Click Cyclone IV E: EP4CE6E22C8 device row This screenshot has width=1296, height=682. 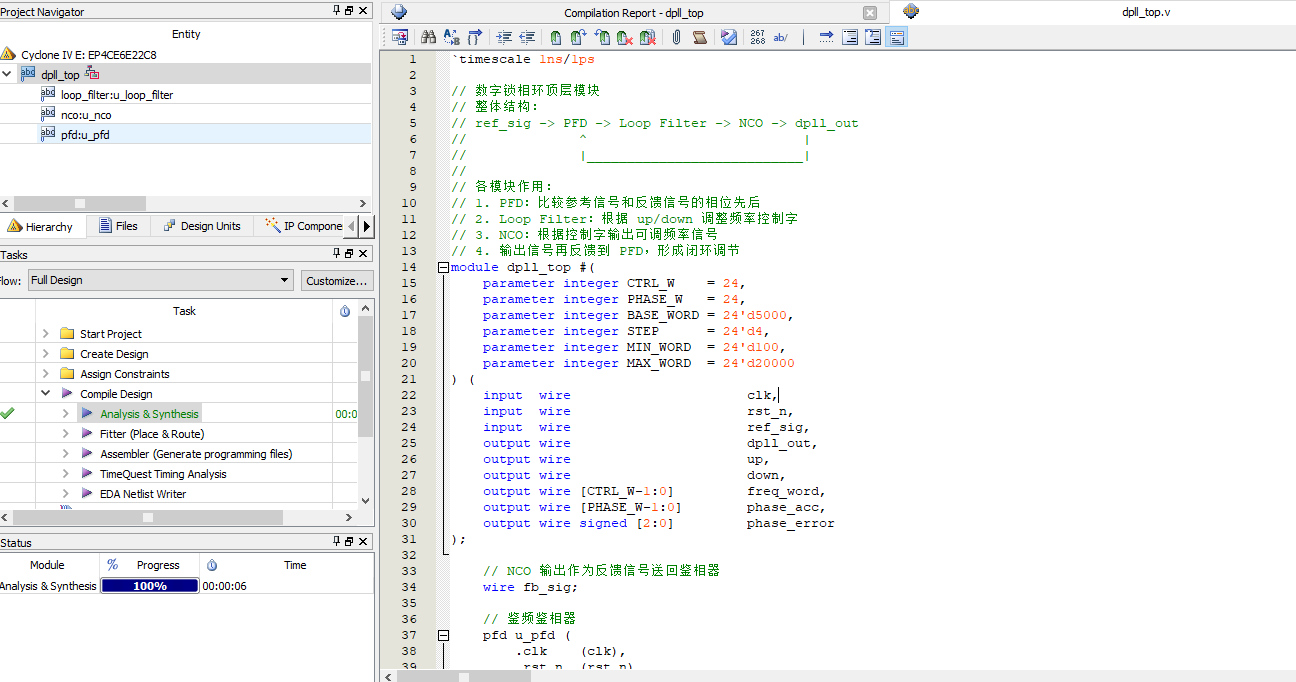click(88, 55)
